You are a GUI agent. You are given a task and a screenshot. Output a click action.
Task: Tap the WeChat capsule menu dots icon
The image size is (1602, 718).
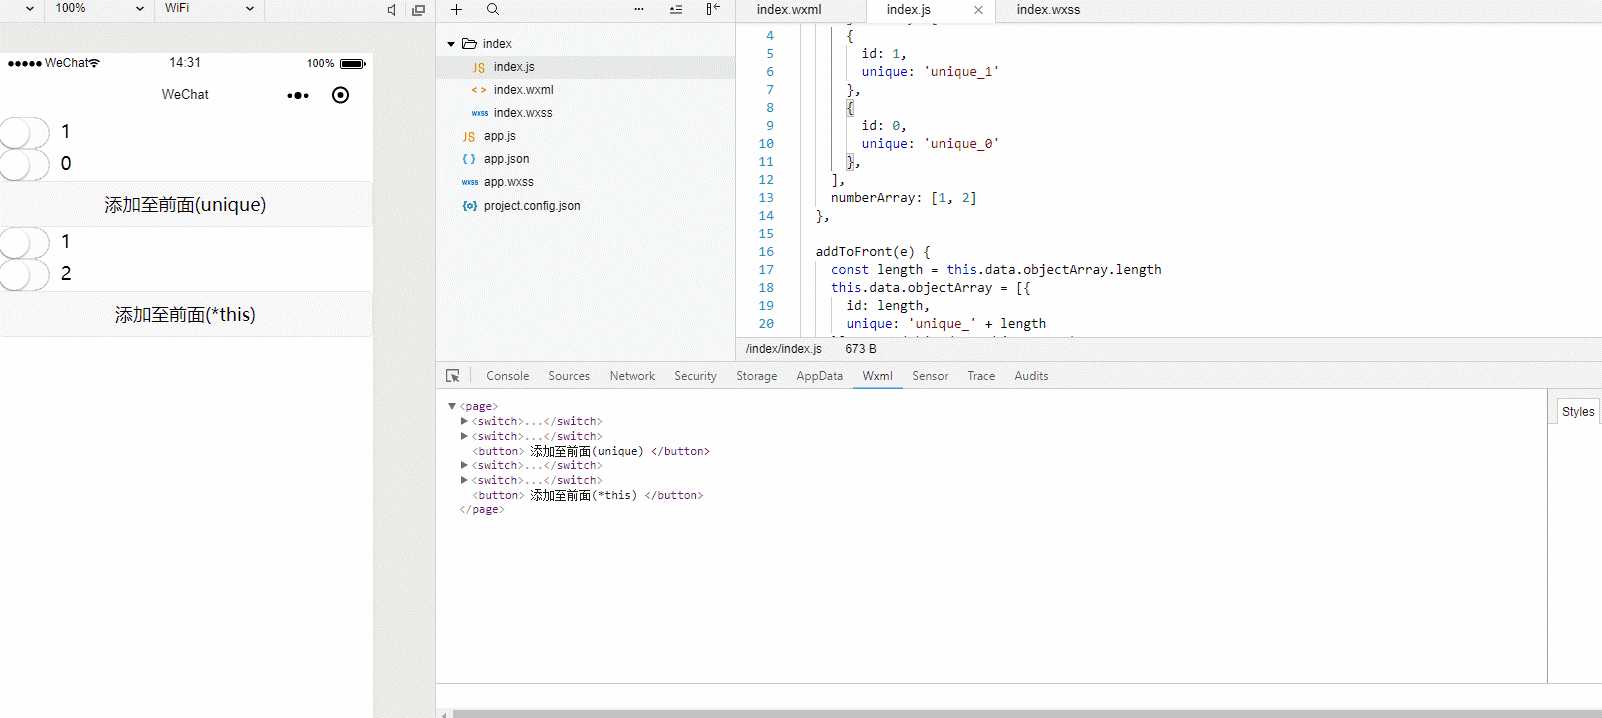[298, 96]
